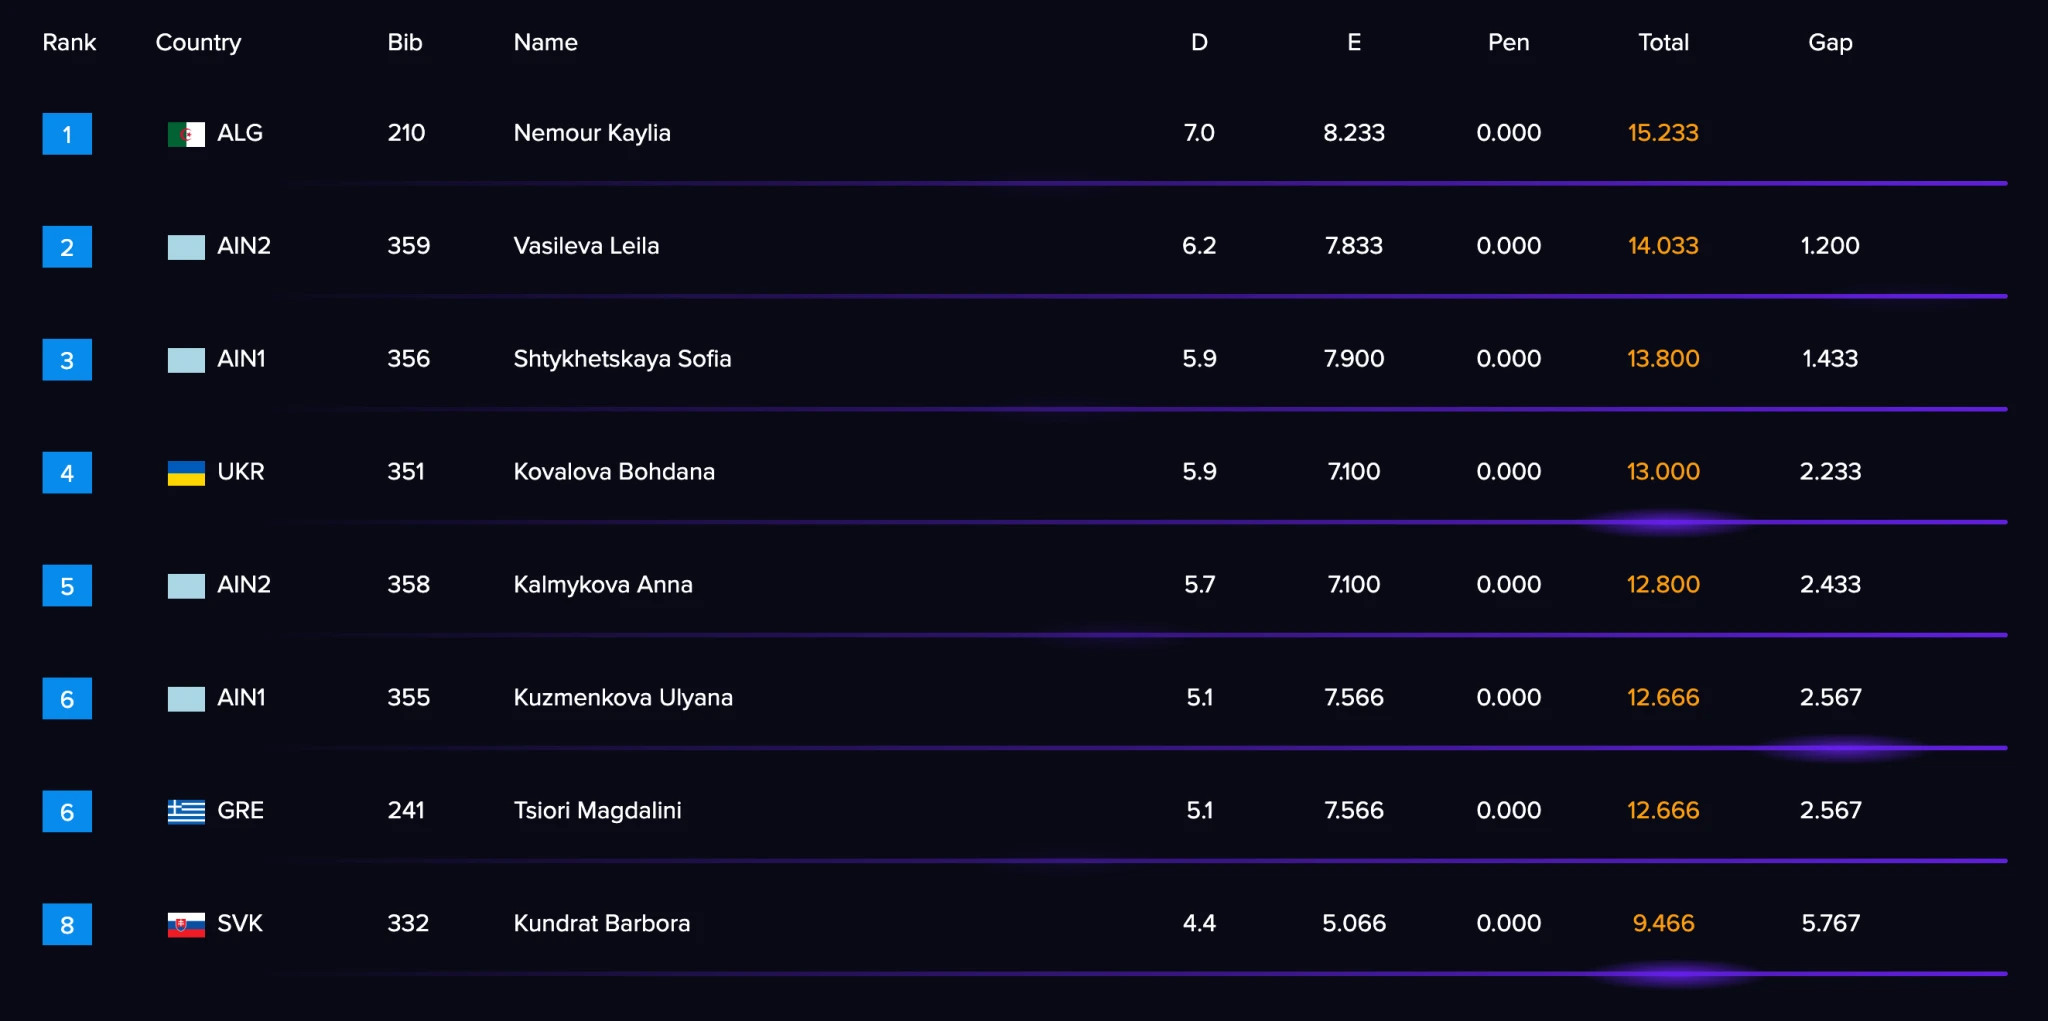Click the Algeria flag icon

pos(186,134)
